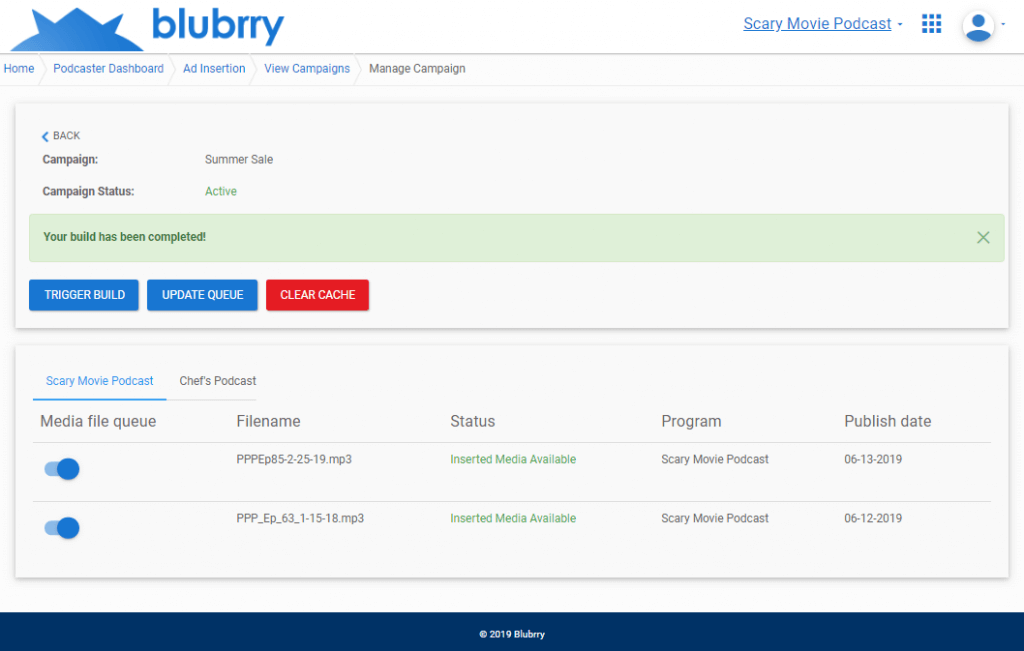
Task: Click publish date 06-12-2019
Action: pos(873,518)
